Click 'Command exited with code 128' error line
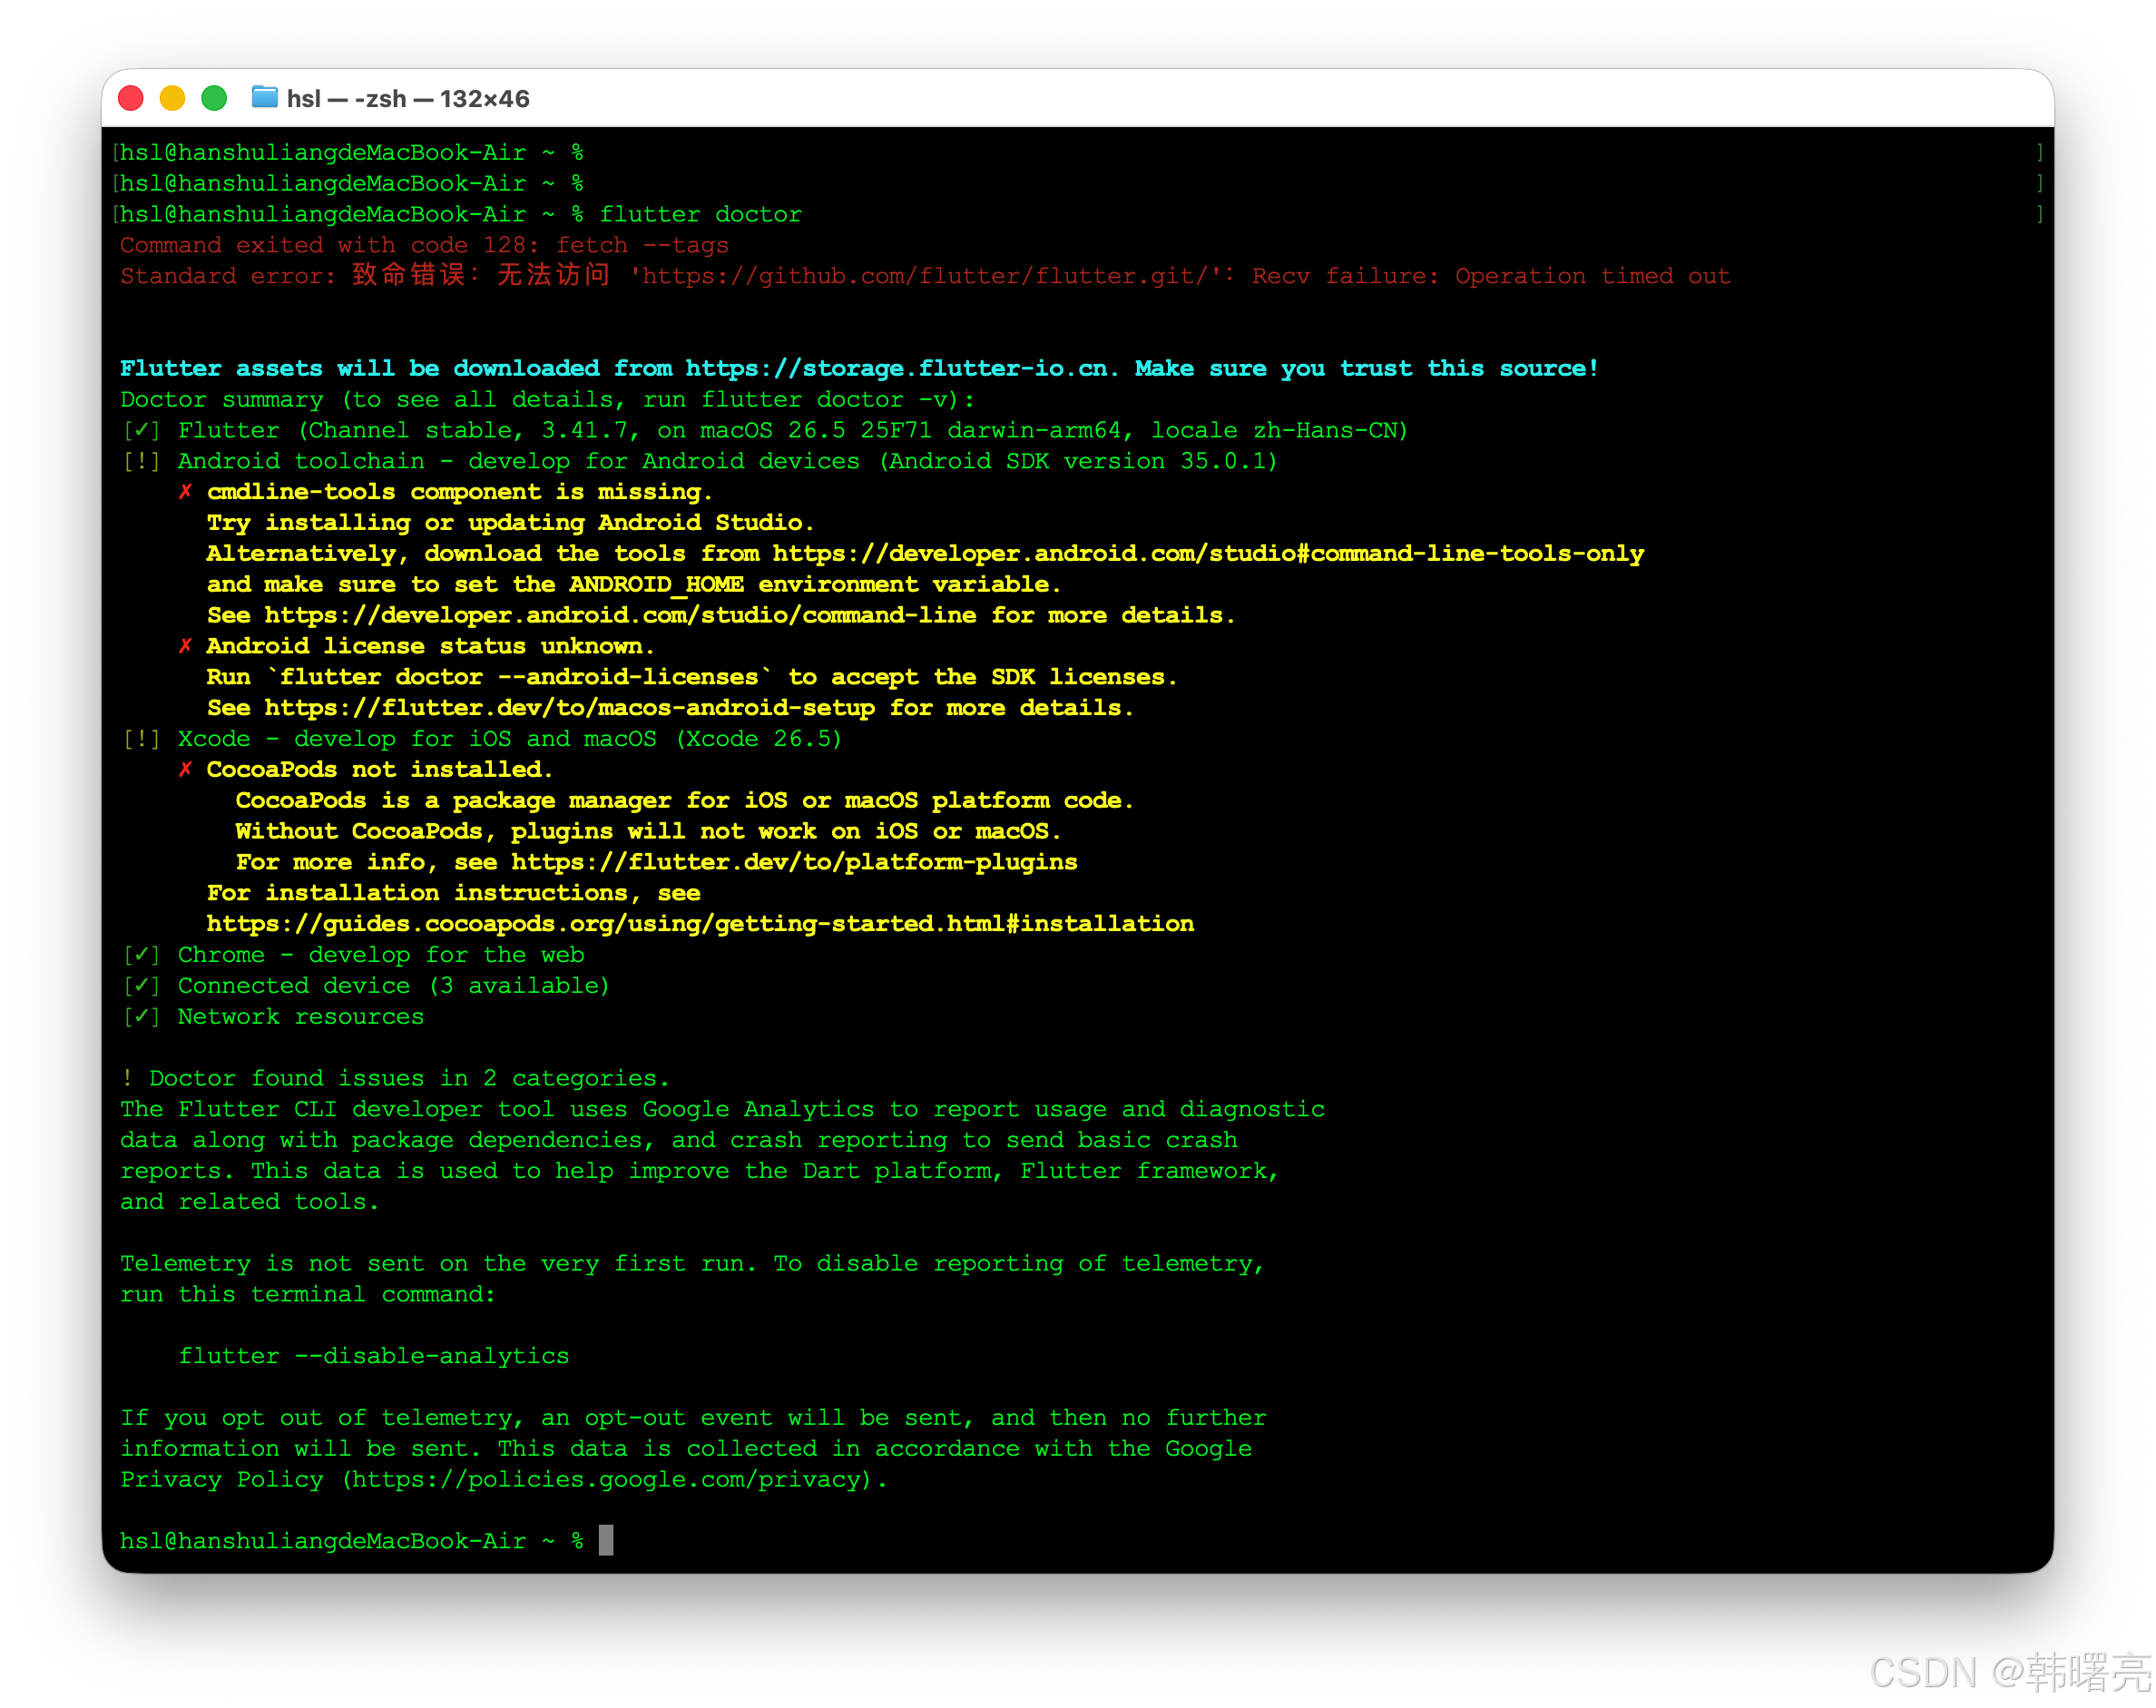 (x=425, y=246)
